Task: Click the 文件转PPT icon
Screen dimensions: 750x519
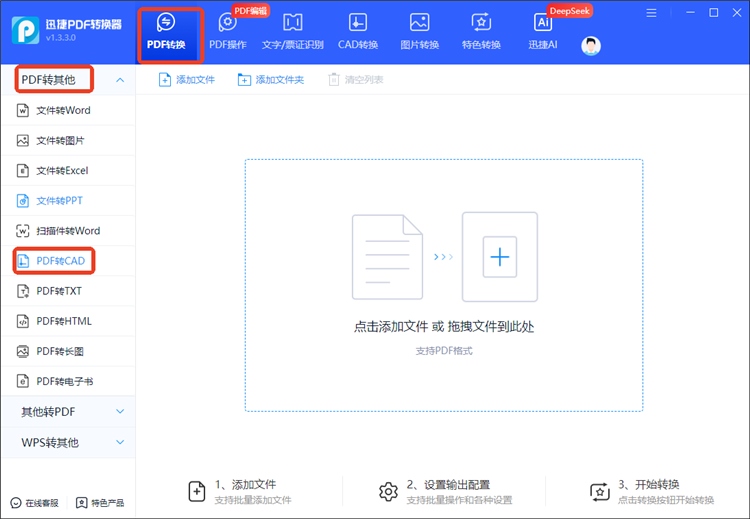Action: pos(22,201)
